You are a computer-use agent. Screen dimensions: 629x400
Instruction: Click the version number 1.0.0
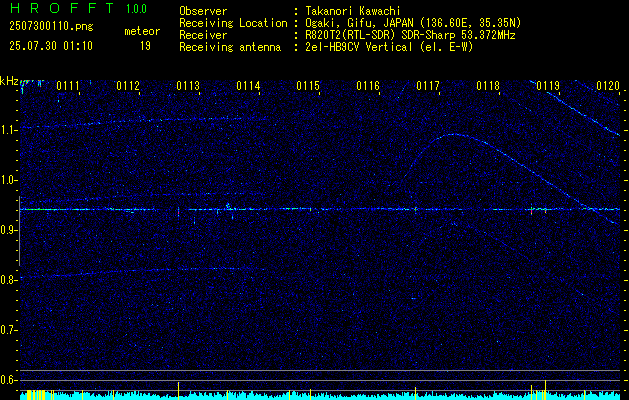(136, 9)
